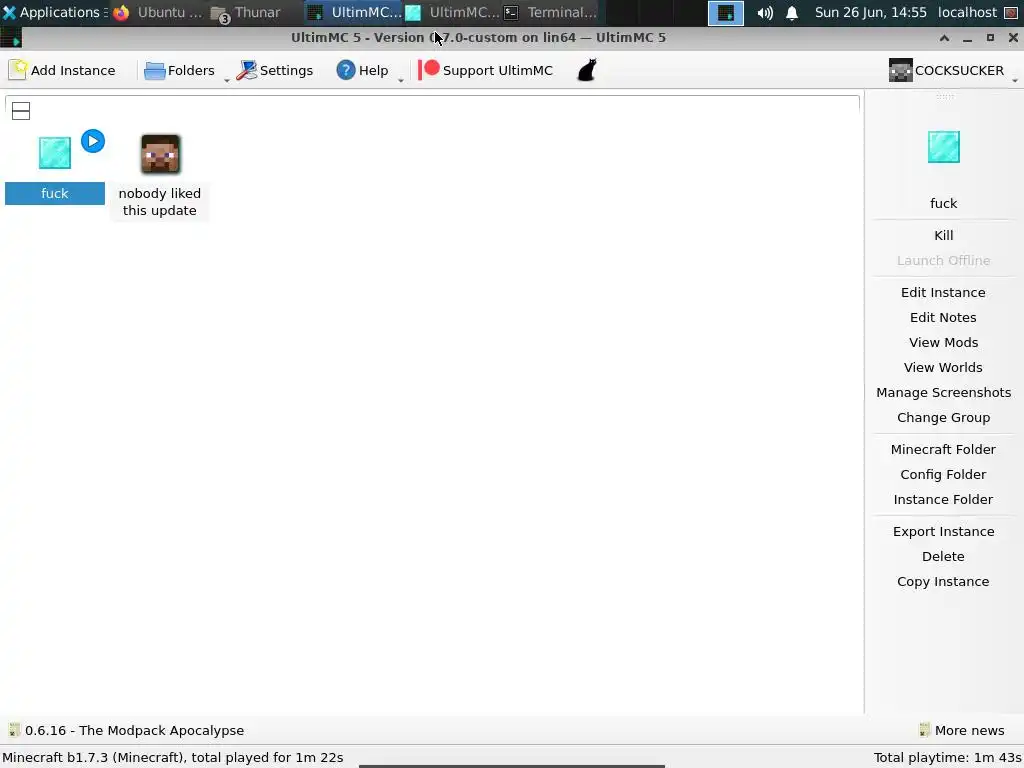Screen dimensions: 1024x768
Task: Click Copy Instance
Action: point(944,581)
